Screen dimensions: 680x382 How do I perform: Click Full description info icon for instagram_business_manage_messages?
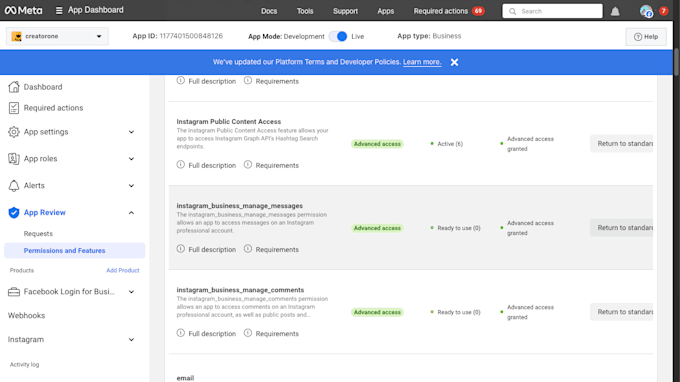point(181,249)
